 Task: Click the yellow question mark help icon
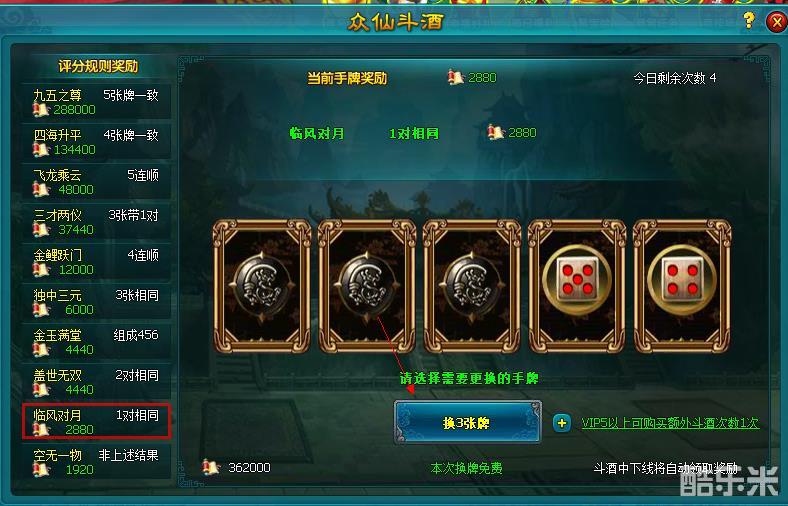[749, 21]
